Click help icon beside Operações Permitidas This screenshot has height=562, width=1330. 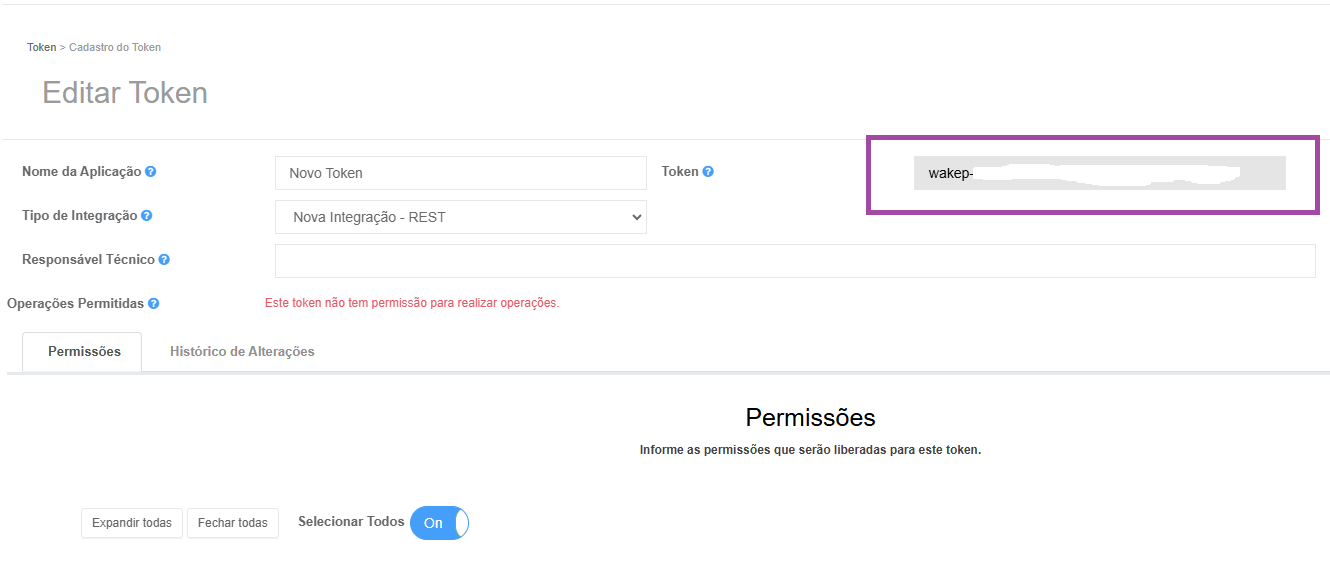[x=154, y=304]
